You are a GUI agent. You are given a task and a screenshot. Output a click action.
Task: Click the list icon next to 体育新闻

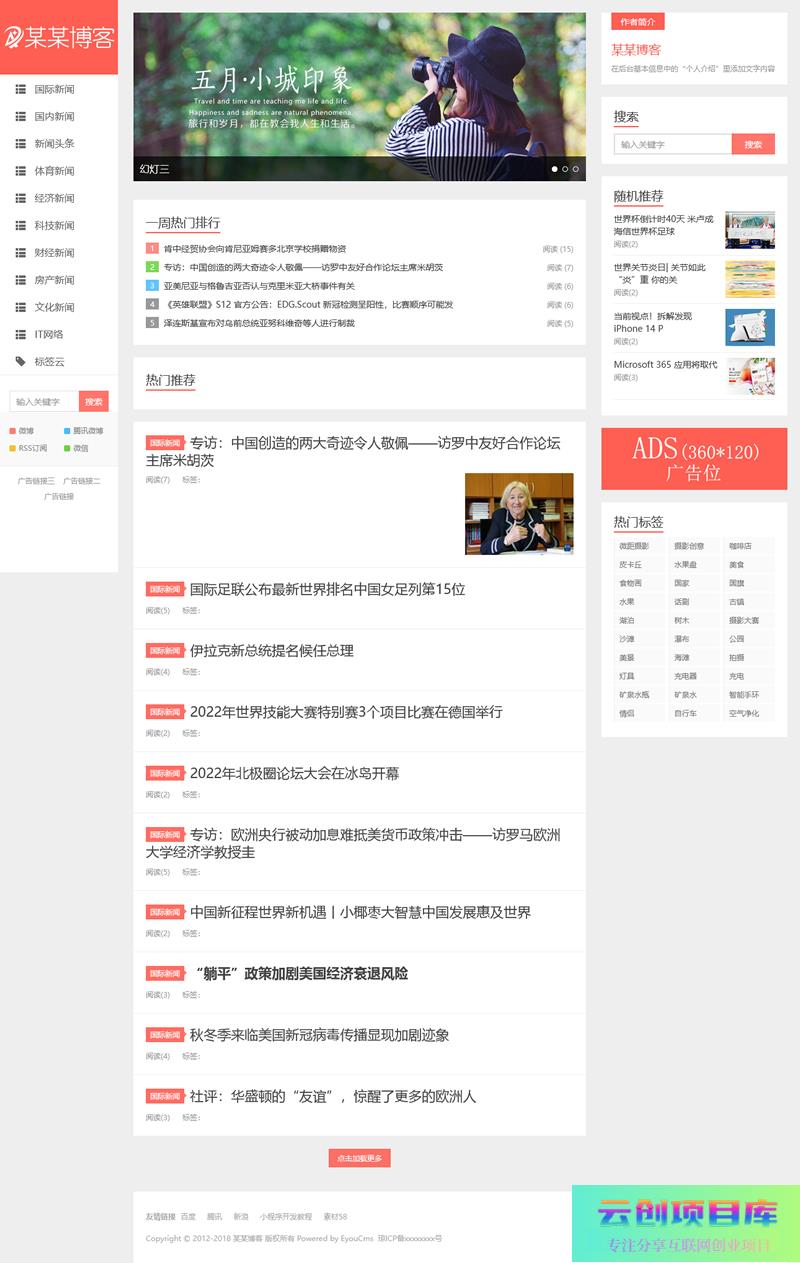coord(20,171)
